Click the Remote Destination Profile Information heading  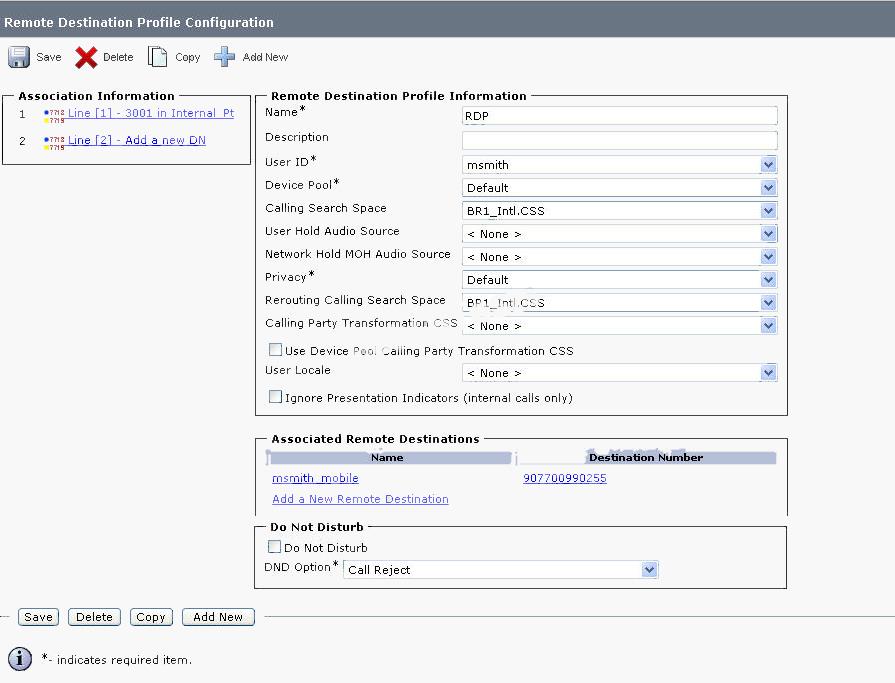click(x=398, y=96)
